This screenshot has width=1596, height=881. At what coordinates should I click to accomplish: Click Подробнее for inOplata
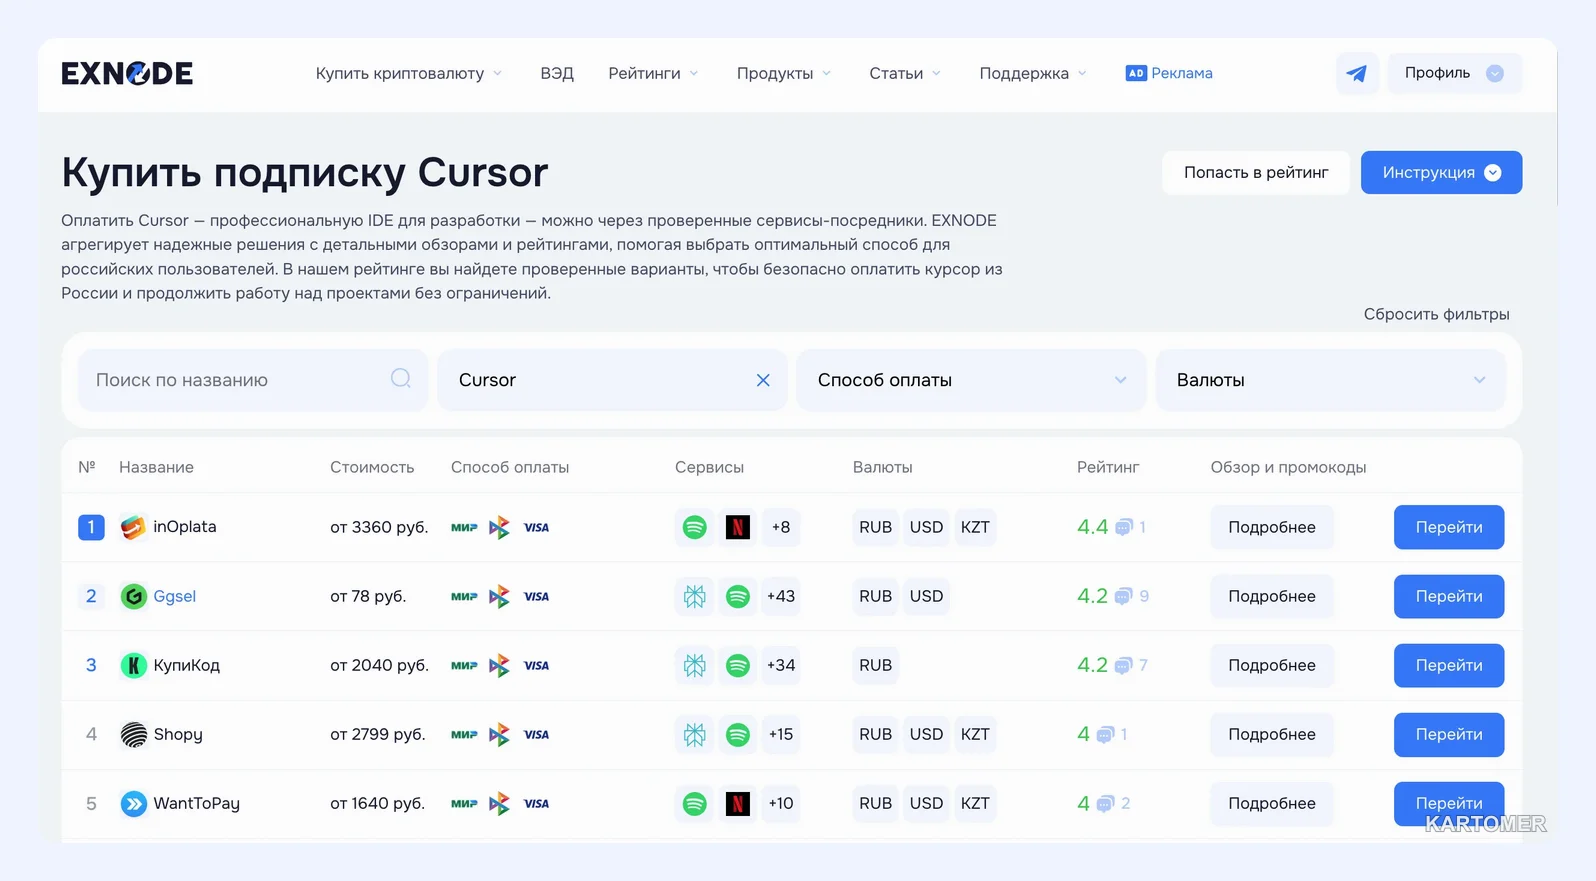coord(1272,527)
